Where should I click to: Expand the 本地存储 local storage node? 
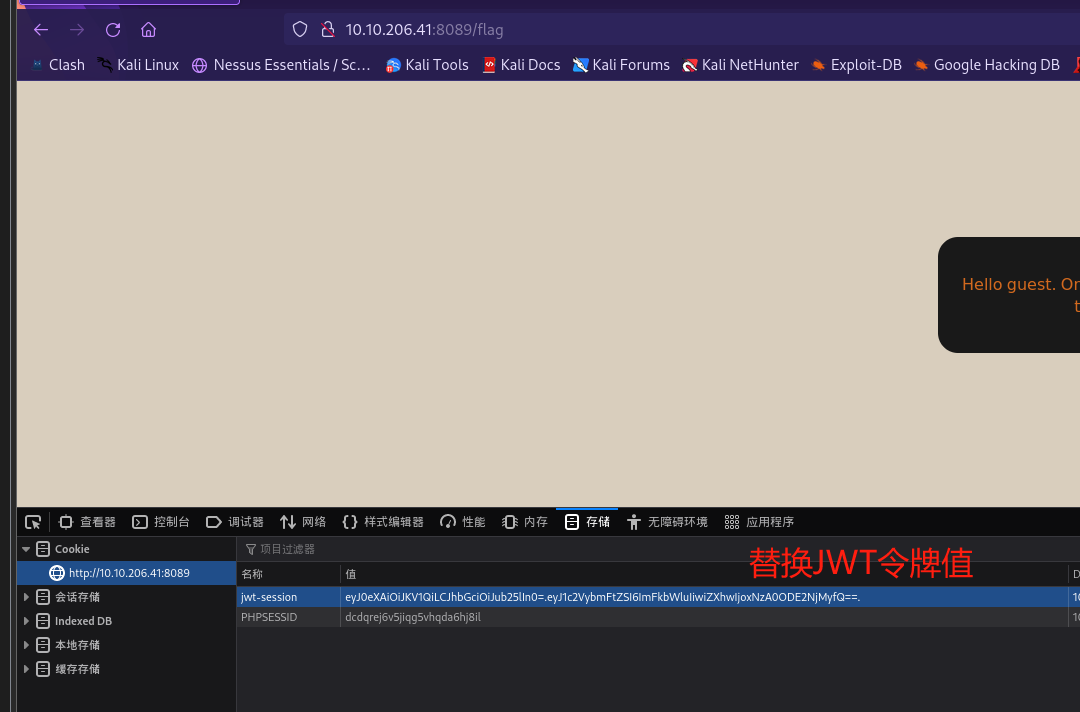click(x=26, y=645)
